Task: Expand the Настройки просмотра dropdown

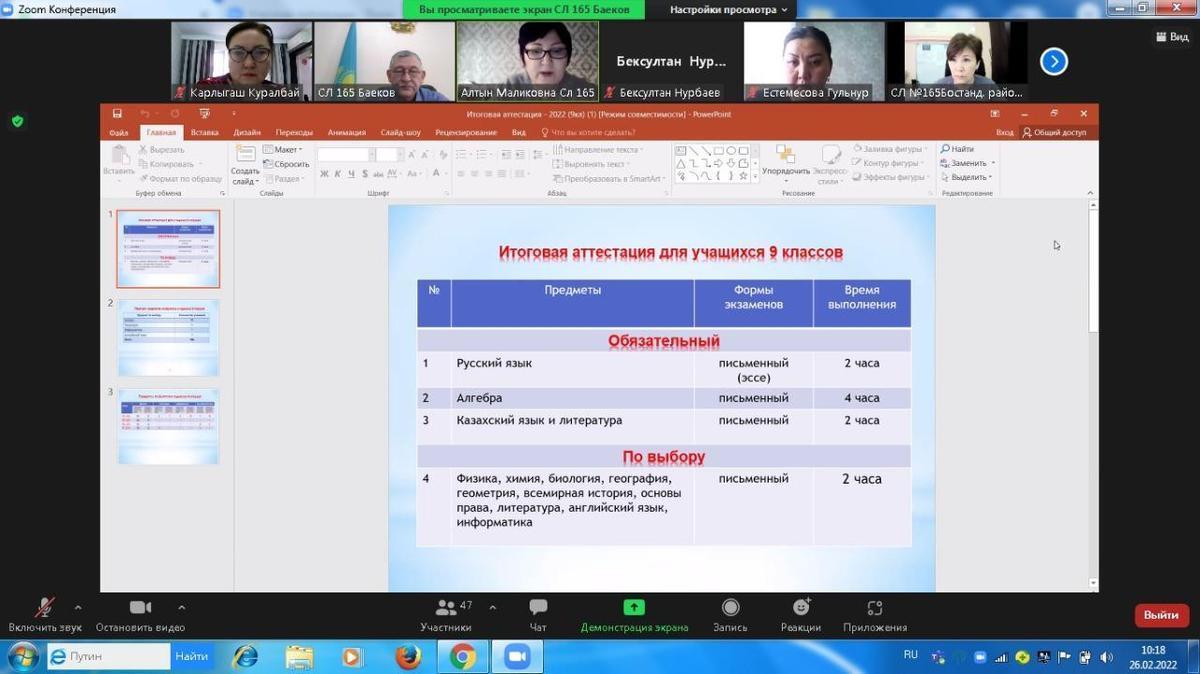Action: point(729,10)
